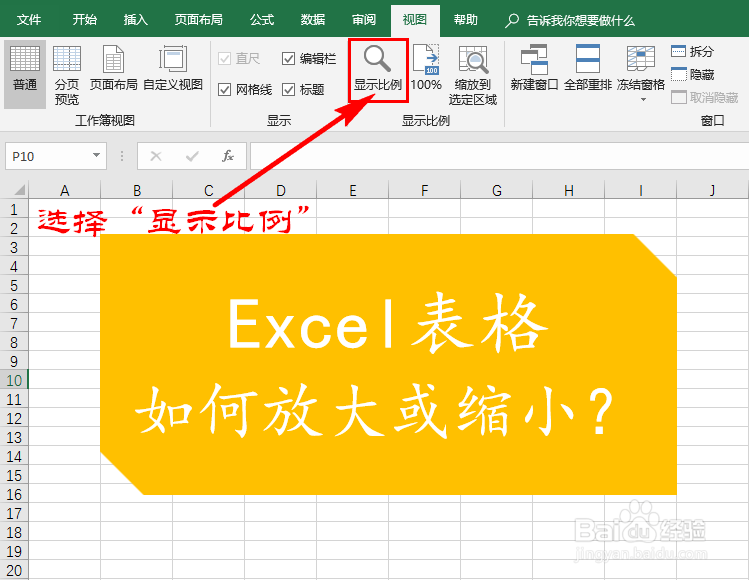Select column F header
The height and width of the screenshot is (580, 749).
(425, 190)
